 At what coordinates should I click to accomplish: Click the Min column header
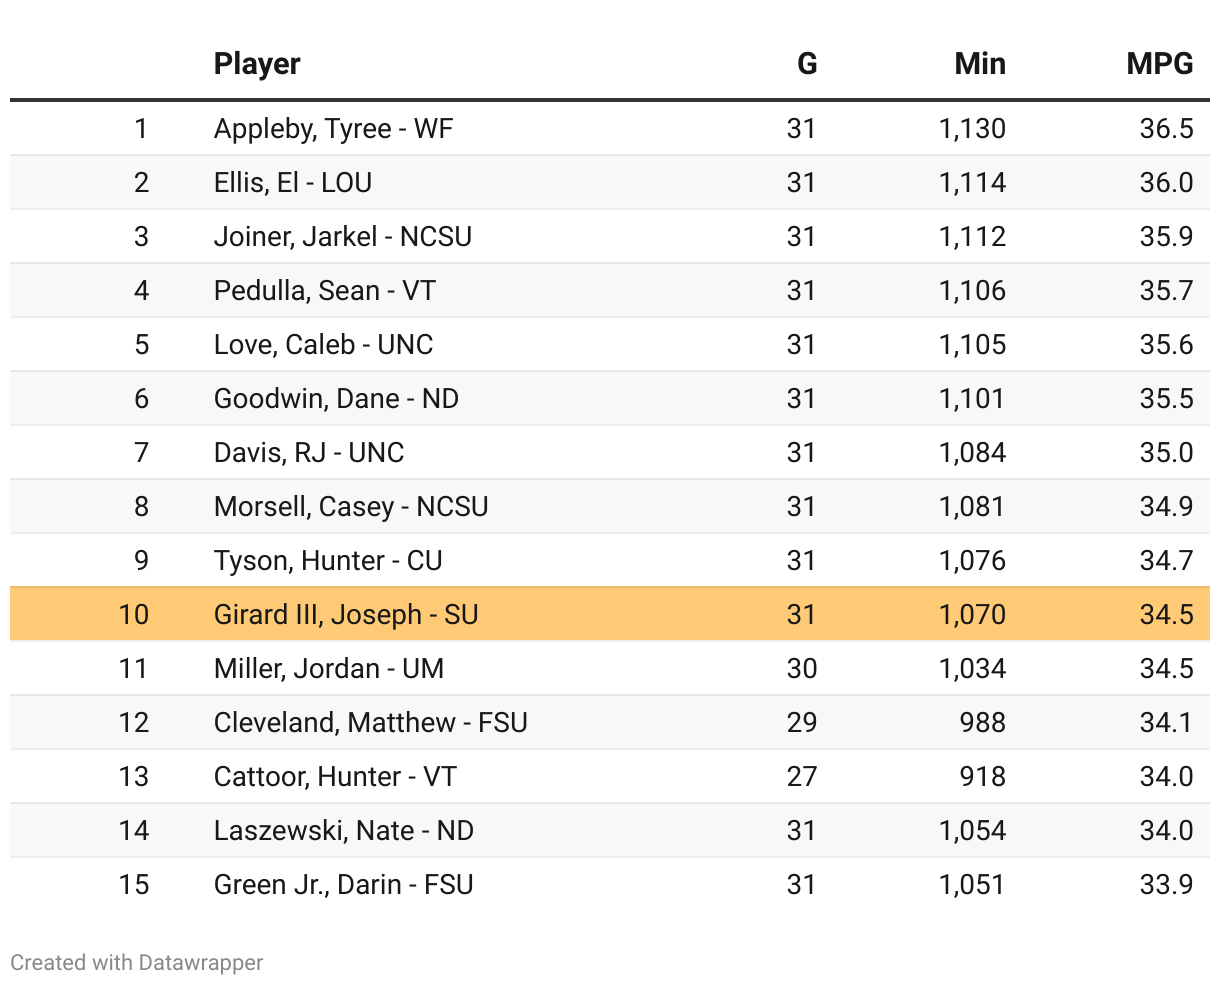979,64
